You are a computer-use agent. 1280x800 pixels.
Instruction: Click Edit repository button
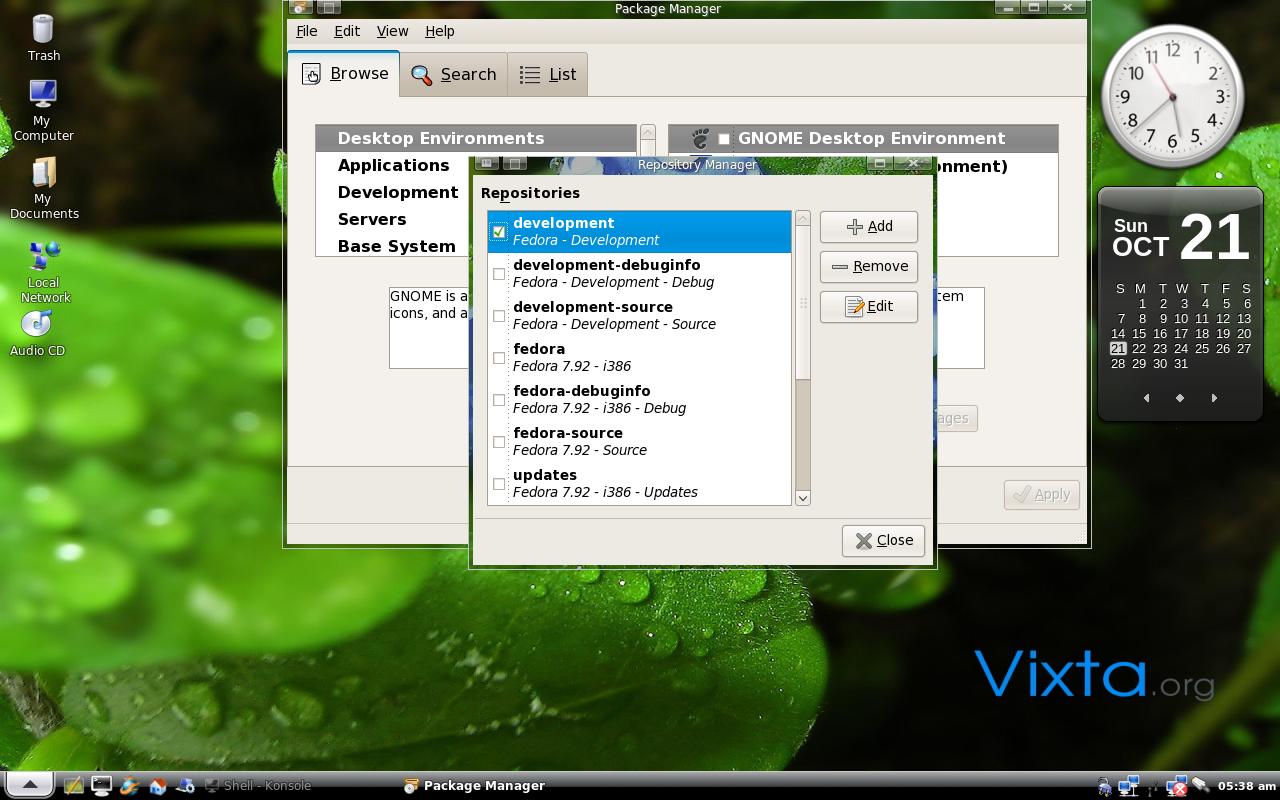(869, 306)
